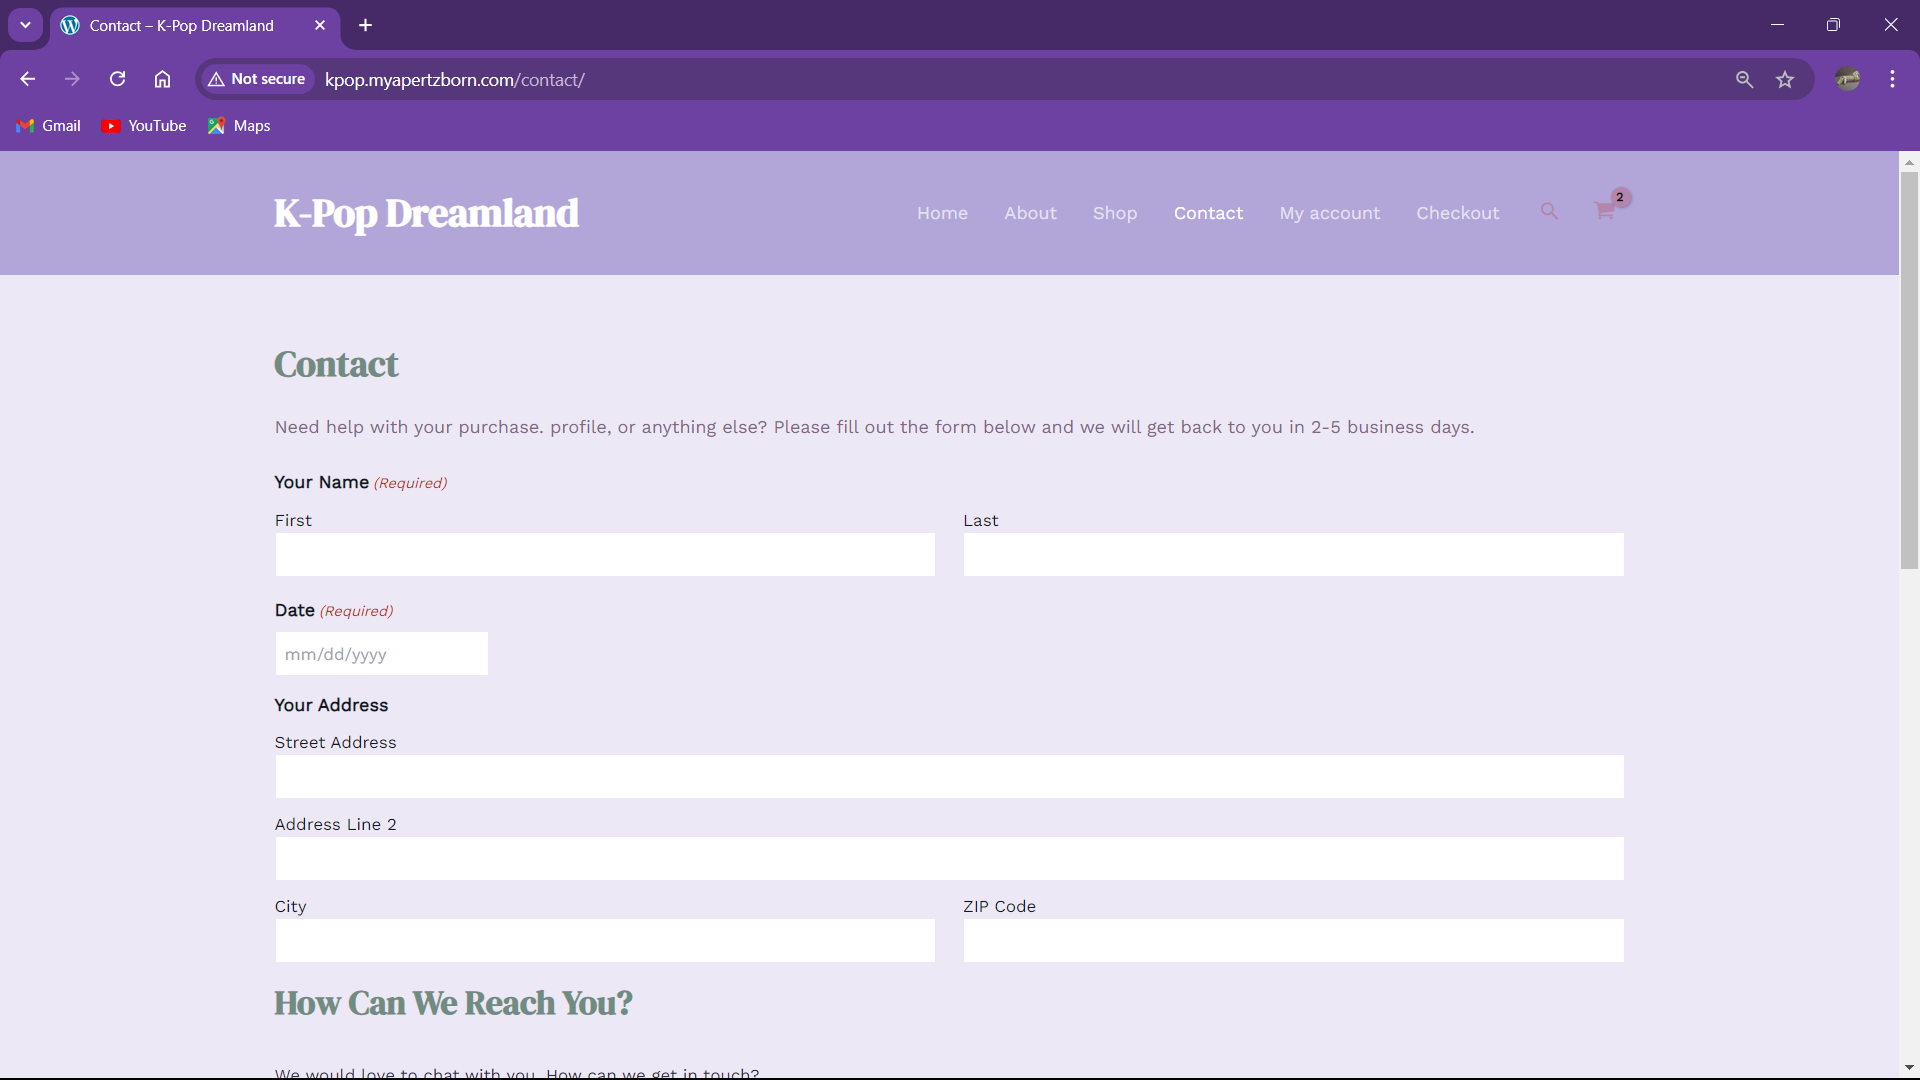1920x1080 pixels.
Task: Go back with the back arrow
Action: coord(28,79)
